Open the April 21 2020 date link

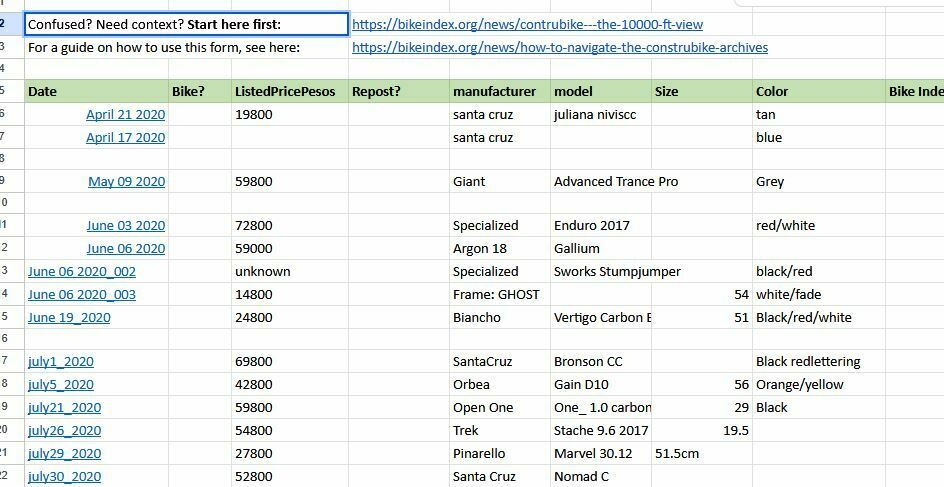125,115
